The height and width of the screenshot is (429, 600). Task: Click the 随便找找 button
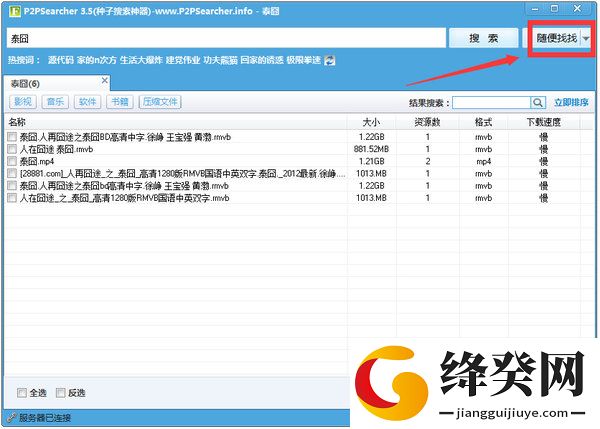pyautogui.click(x=556, y=38)
